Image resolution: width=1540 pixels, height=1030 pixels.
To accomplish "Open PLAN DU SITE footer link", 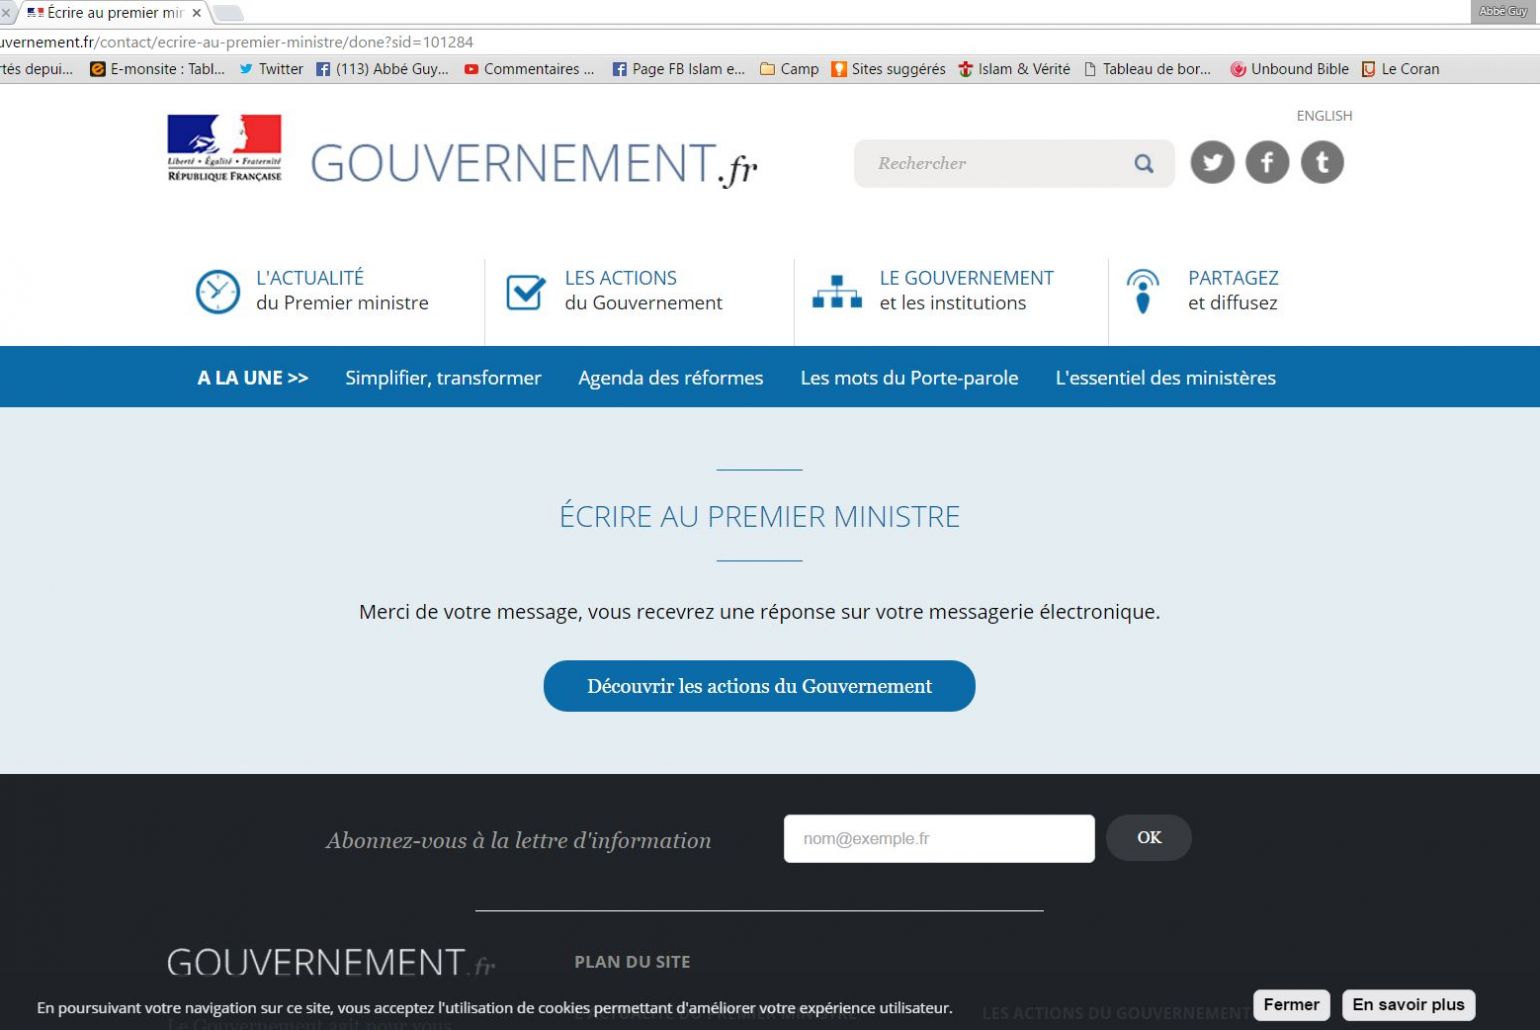I will [632, 962].
